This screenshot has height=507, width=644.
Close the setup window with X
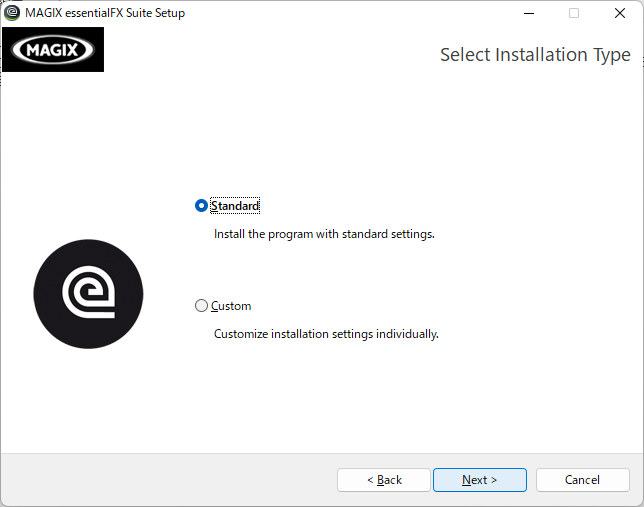(x=620, y=13)
